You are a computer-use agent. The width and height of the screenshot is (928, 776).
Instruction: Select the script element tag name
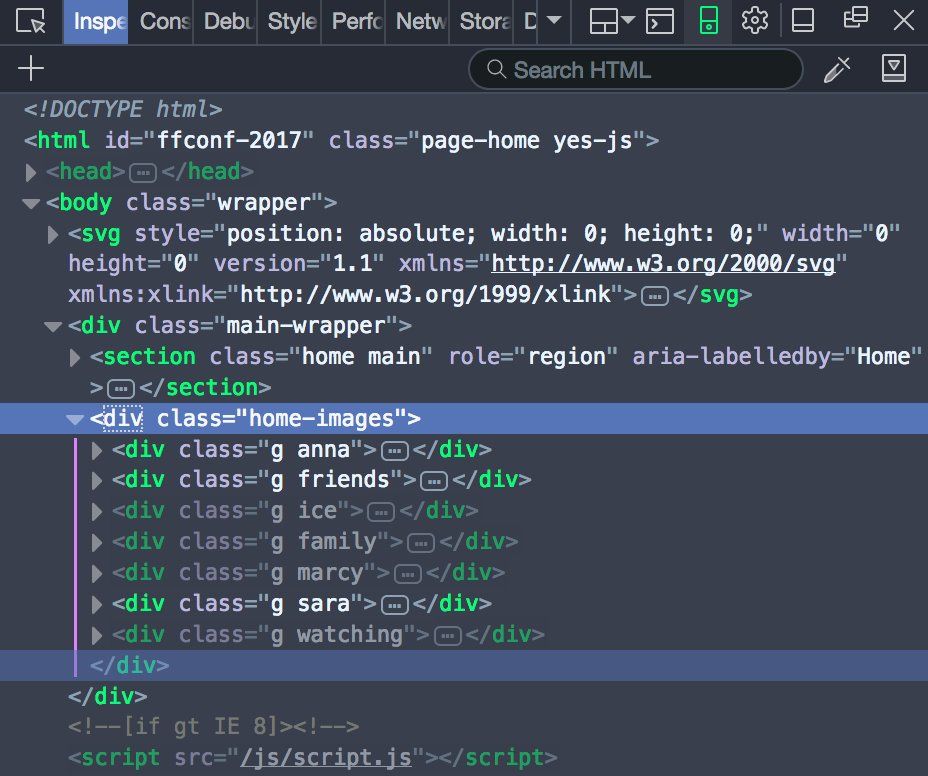click(x=121, y=758)
